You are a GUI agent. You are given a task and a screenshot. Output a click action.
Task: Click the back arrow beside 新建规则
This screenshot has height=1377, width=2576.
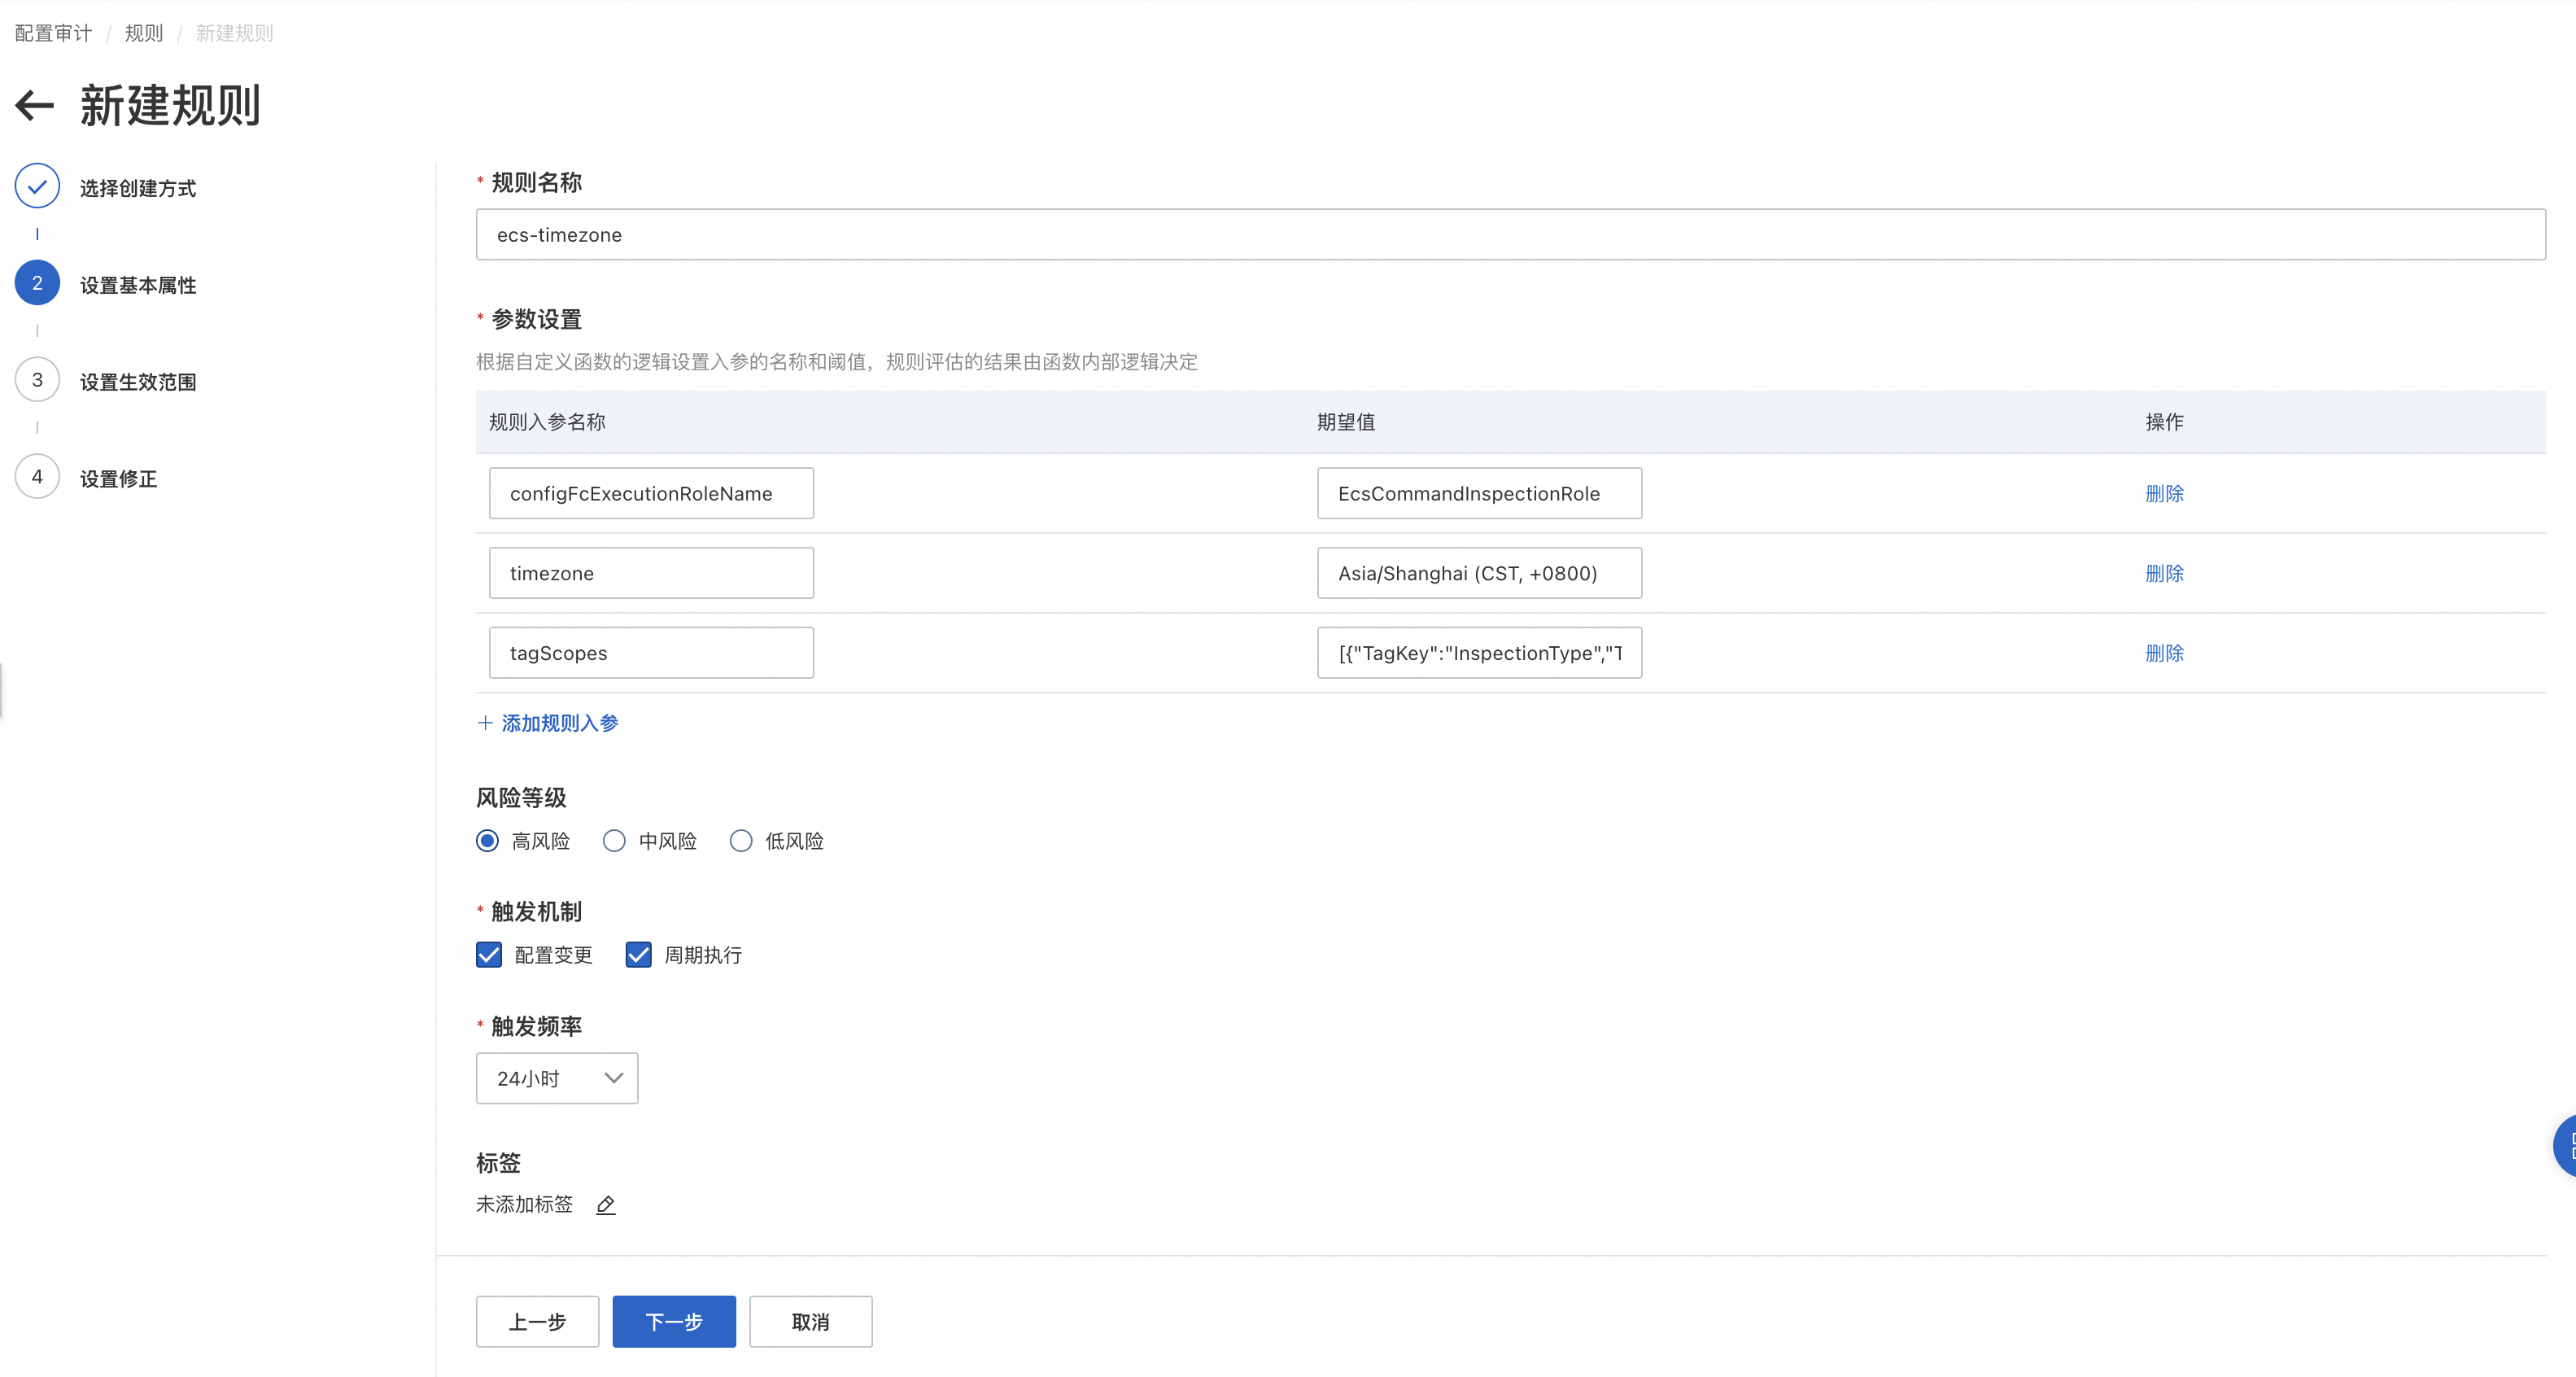[35, 105]
